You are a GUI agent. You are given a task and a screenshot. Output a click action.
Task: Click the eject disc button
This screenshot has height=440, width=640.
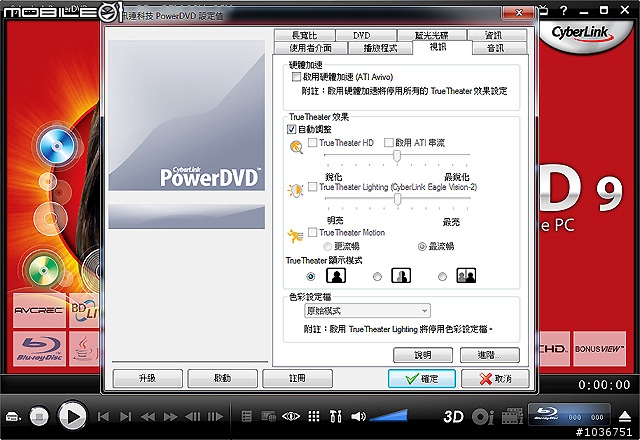(x=625, y=417)
